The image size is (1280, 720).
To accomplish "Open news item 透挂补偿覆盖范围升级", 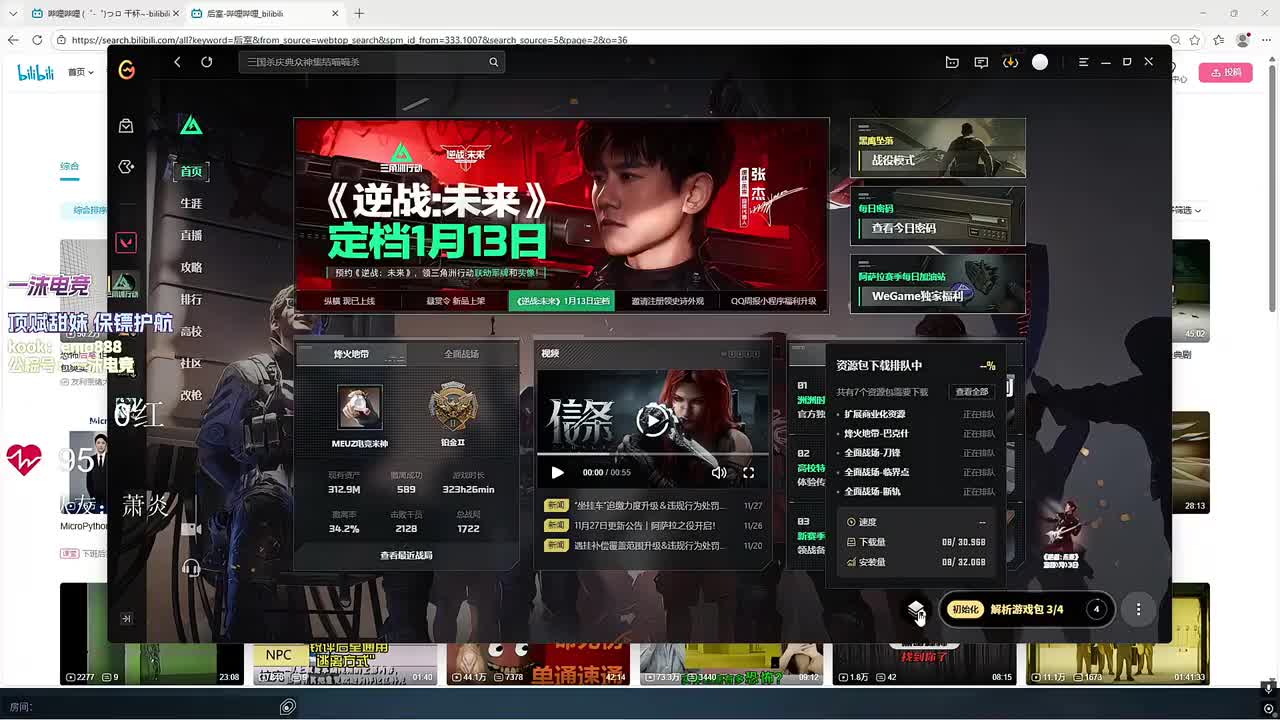I will pyautogui.click(x=652, y=546).
